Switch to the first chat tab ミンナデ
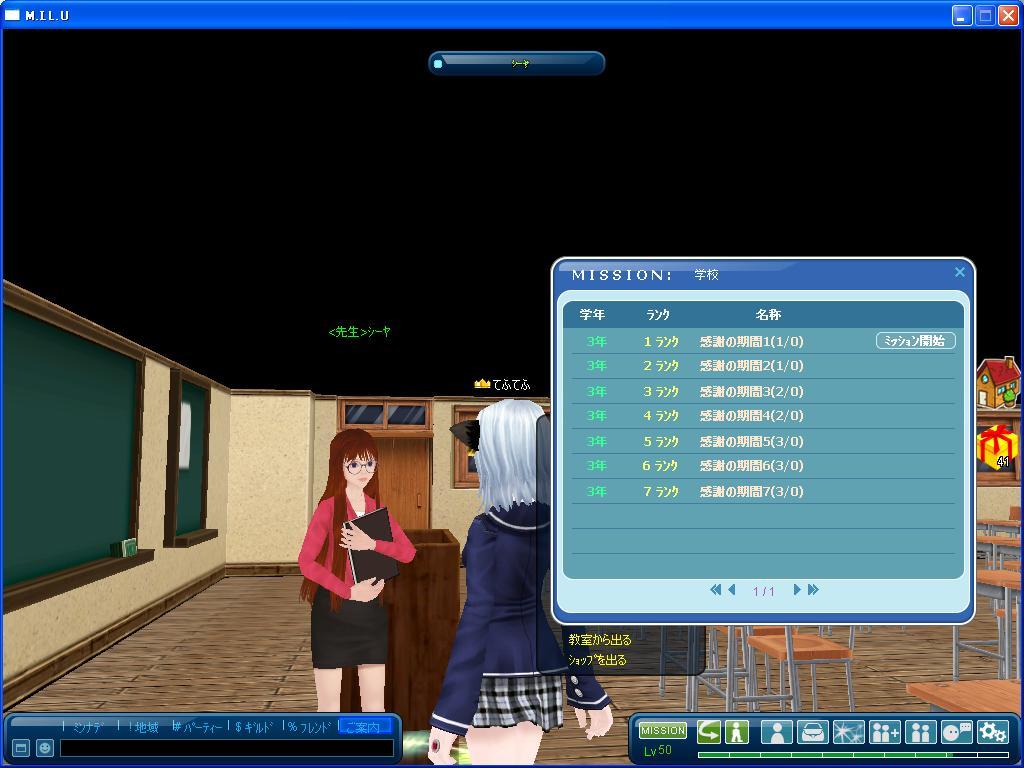 88,727
